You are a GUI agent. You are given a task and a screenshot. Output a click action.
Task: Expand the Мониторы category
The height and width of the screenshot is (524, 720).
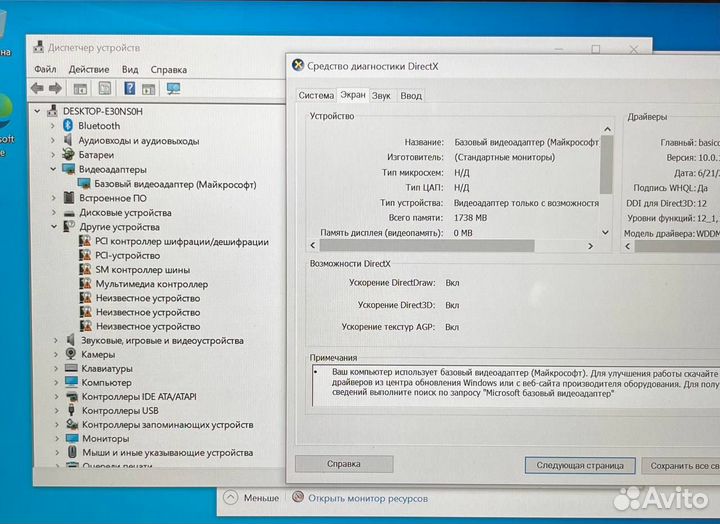[x=56, y=439]
